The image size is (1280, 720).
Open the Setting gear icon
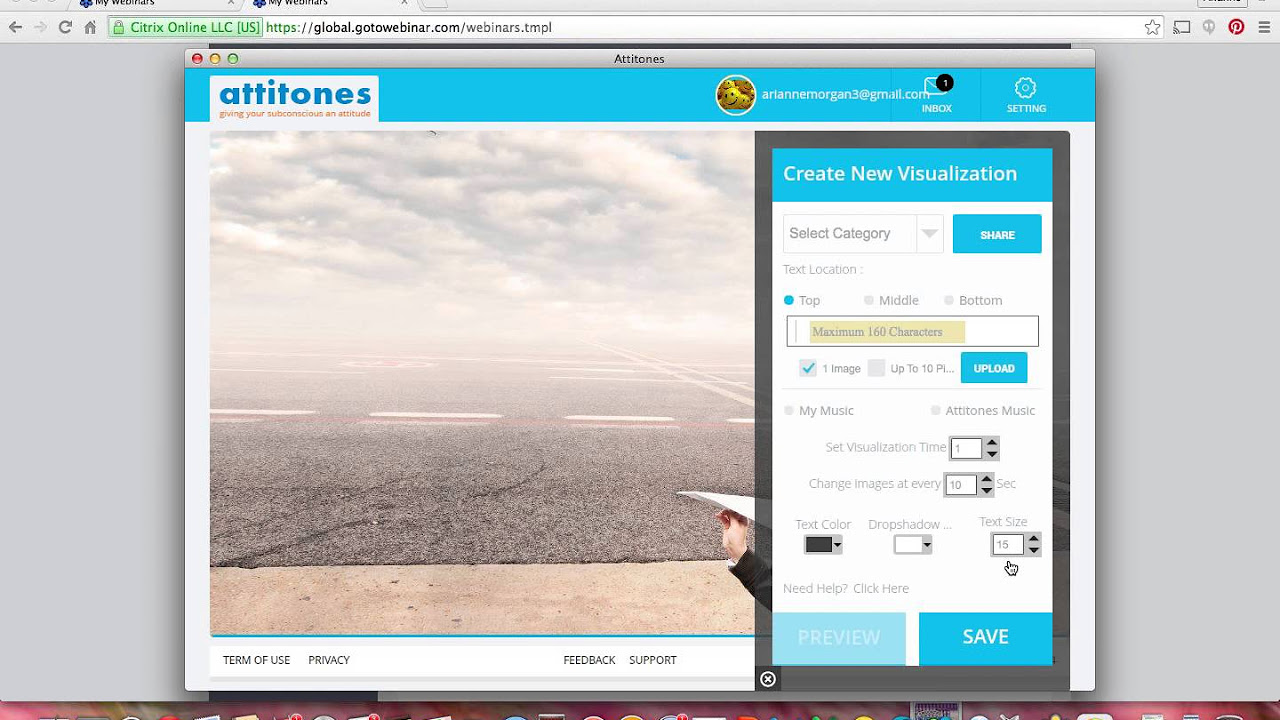(1025, 88)
